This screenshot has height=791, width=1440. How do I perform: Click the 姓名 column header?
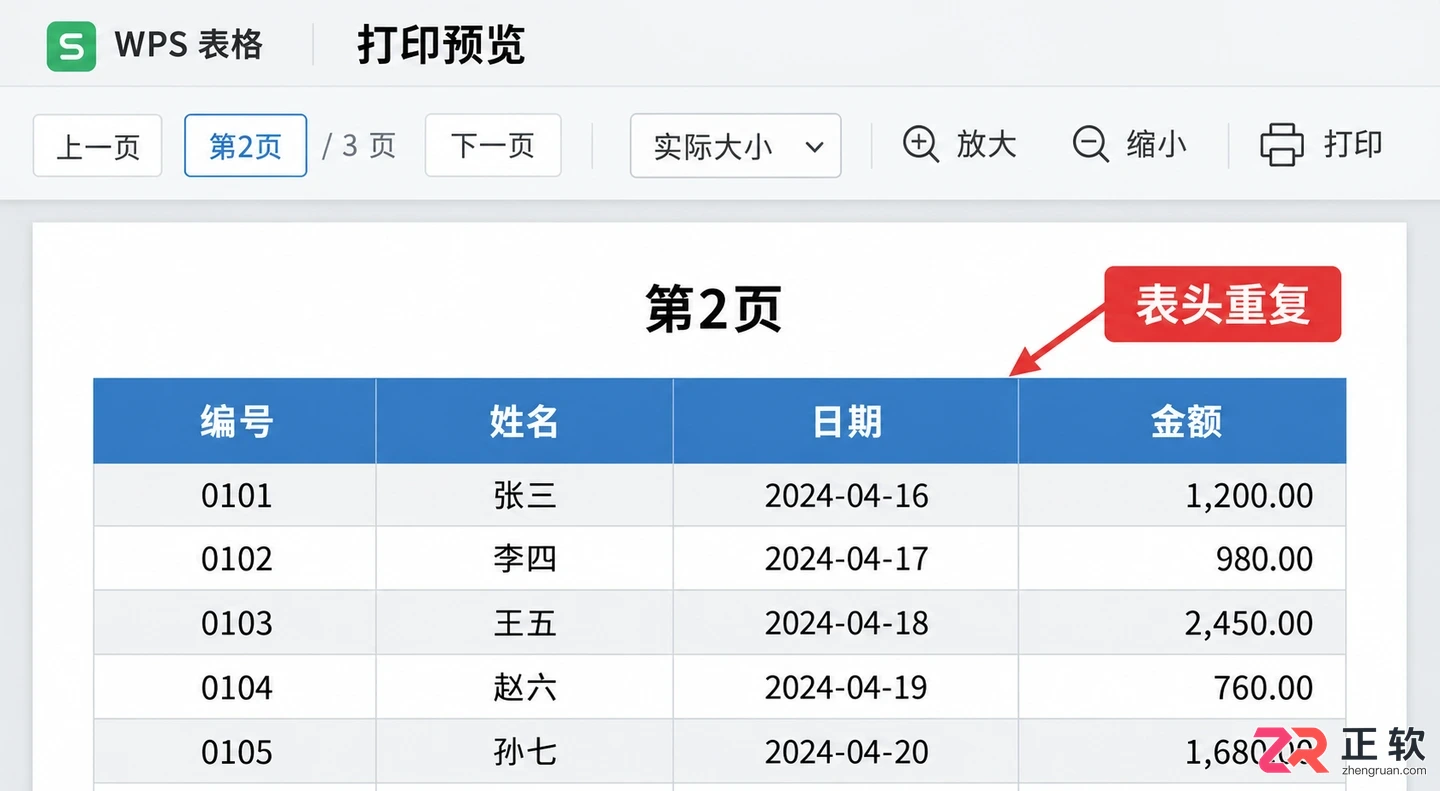pyautogui.click(x=524, y=421)
